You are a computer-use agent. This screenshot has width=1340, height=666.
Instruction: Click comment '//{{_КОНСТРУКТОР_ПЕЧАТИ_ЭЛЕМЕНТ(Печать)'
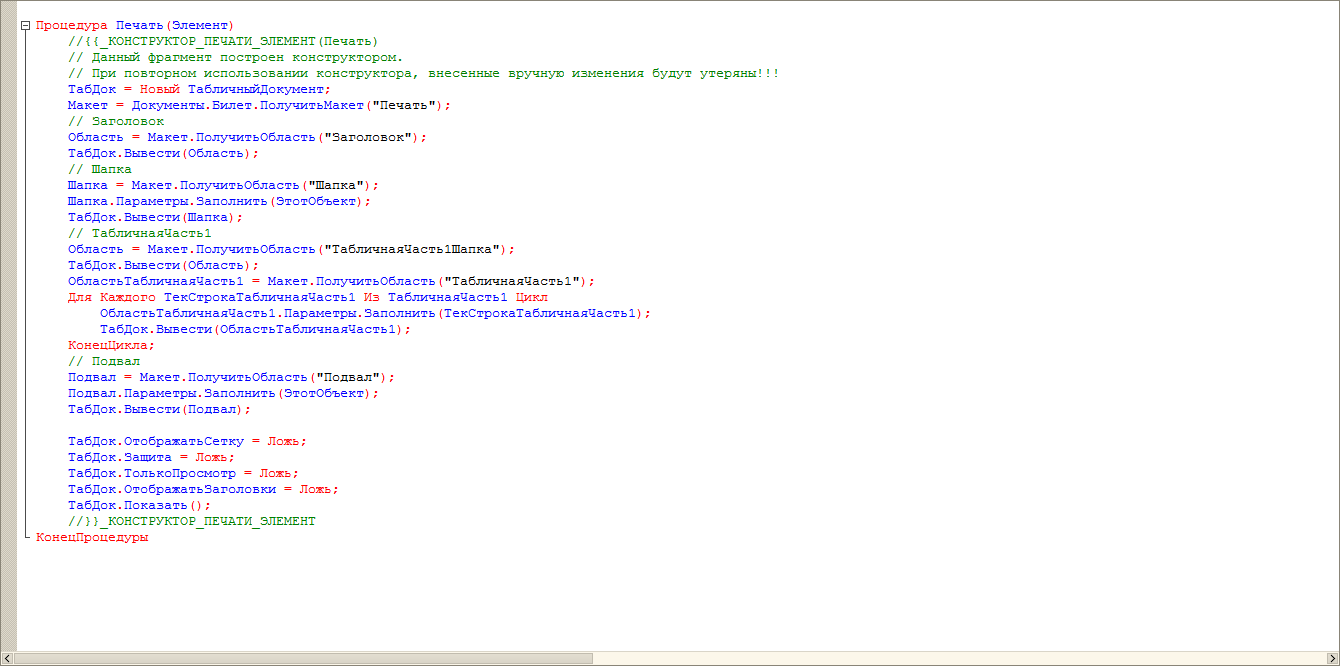coord(223,42)
